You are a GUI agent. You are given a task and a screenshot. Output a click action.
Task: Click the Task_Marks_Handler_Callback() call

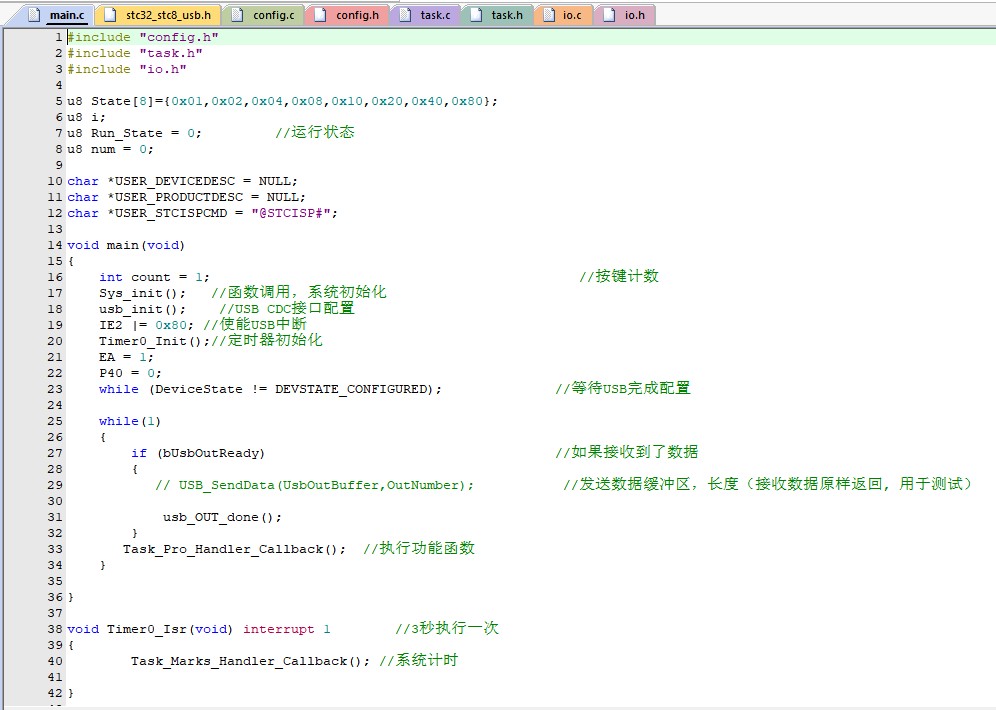250,661
